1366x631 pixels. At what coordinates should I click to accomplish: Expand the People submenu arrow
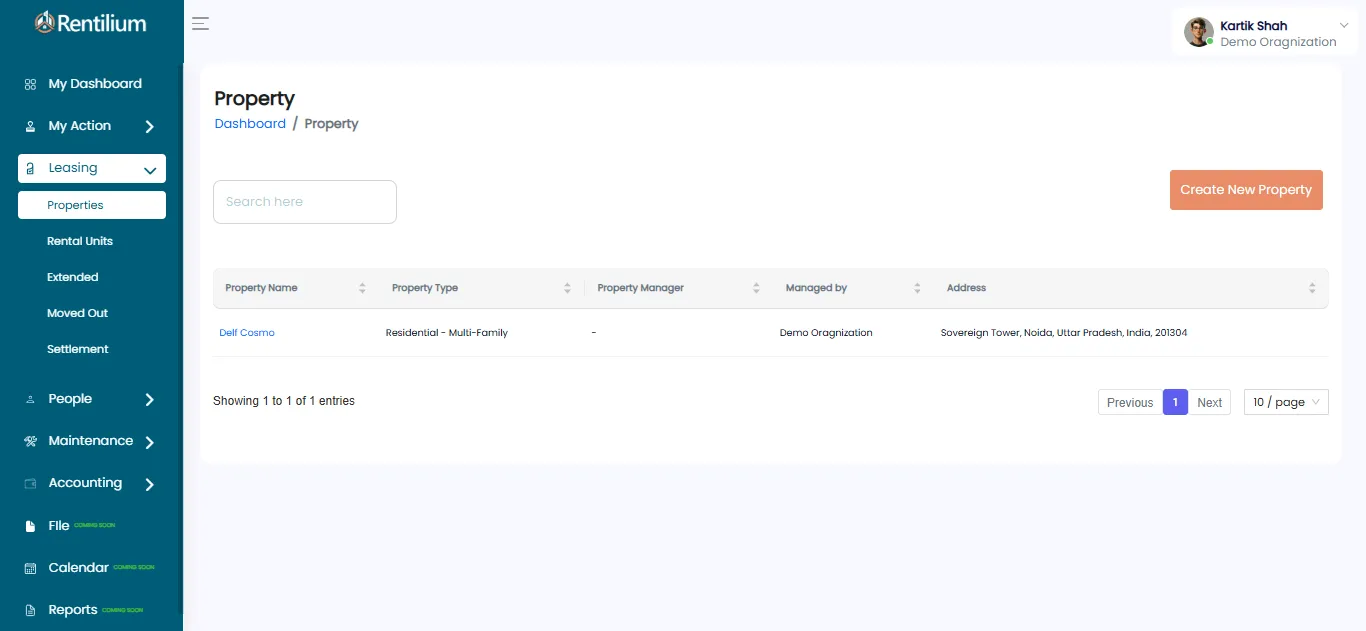[150, 400]
